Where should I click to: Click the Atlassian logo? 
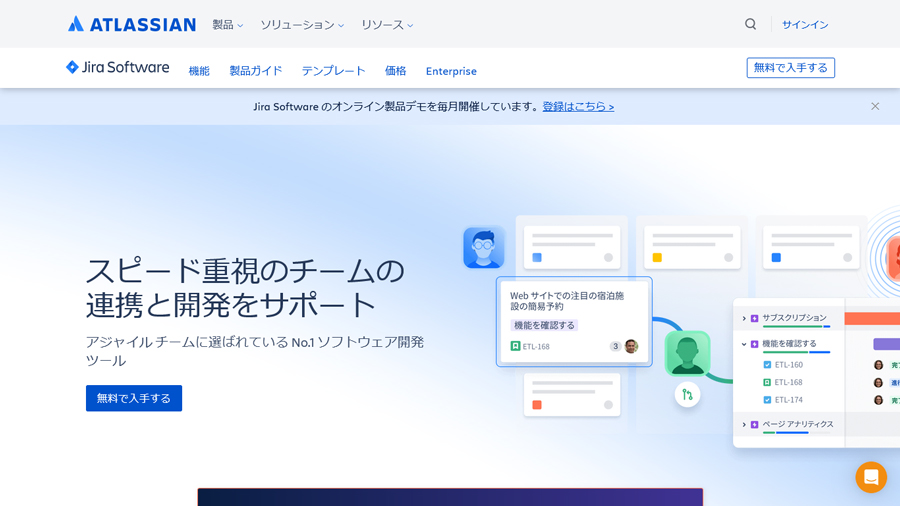tap(131, 24)
